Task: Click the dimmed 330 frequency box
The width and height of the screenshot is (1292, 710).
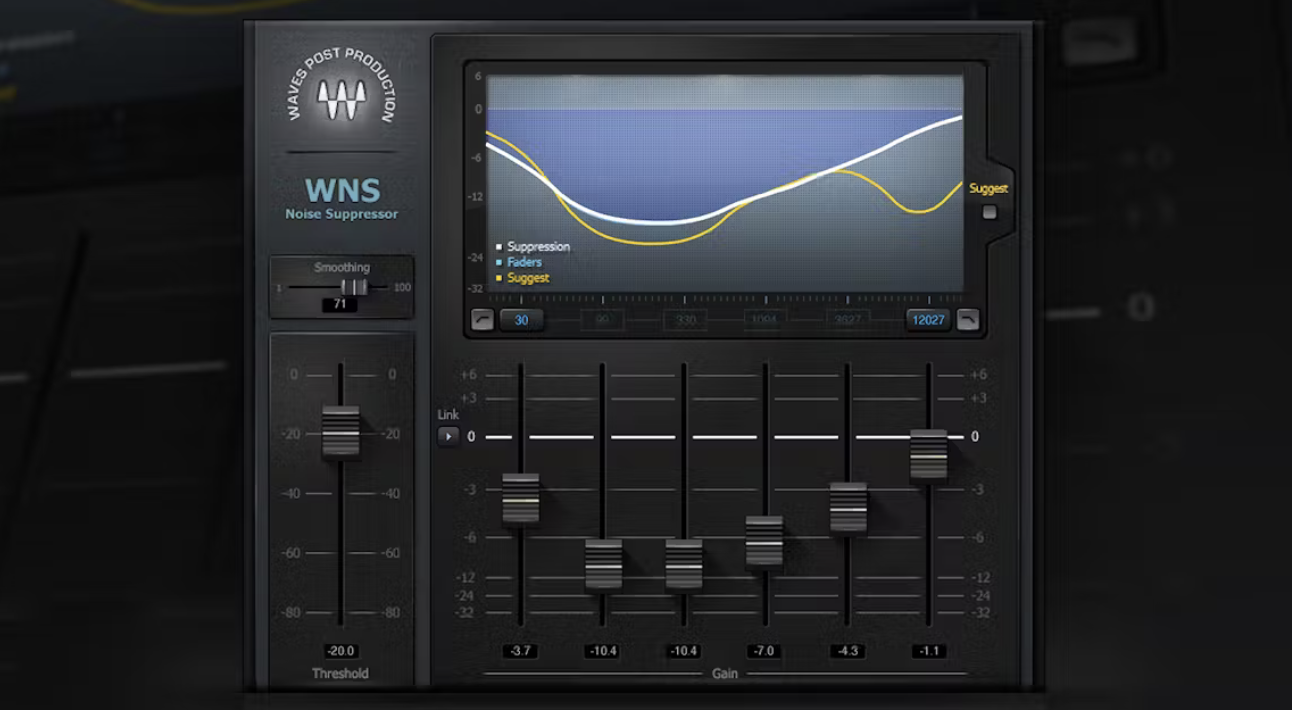Action: pos(685,320)
